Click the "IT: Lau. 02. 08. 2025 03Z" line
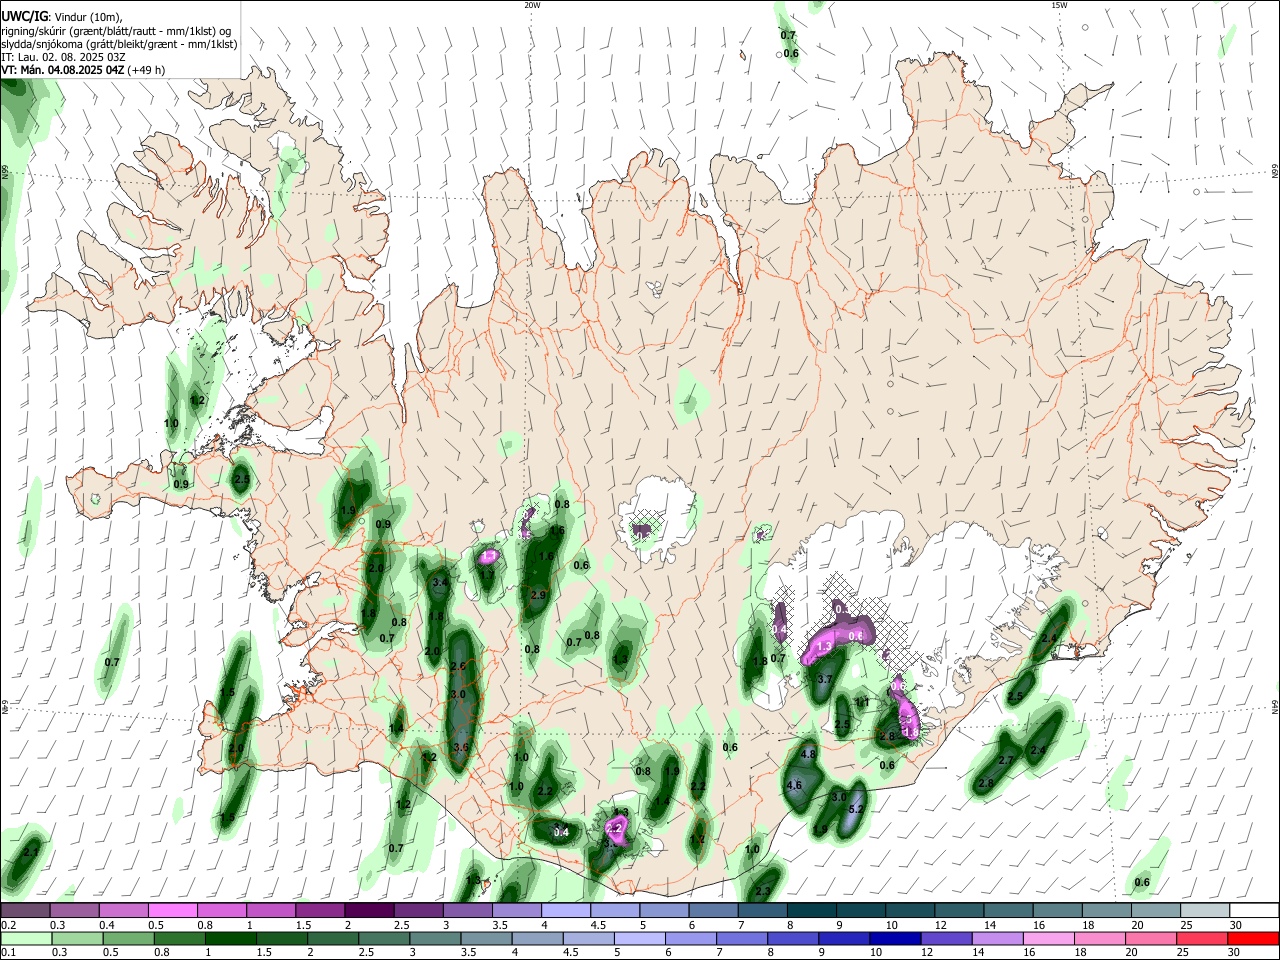 pos(63,57)
